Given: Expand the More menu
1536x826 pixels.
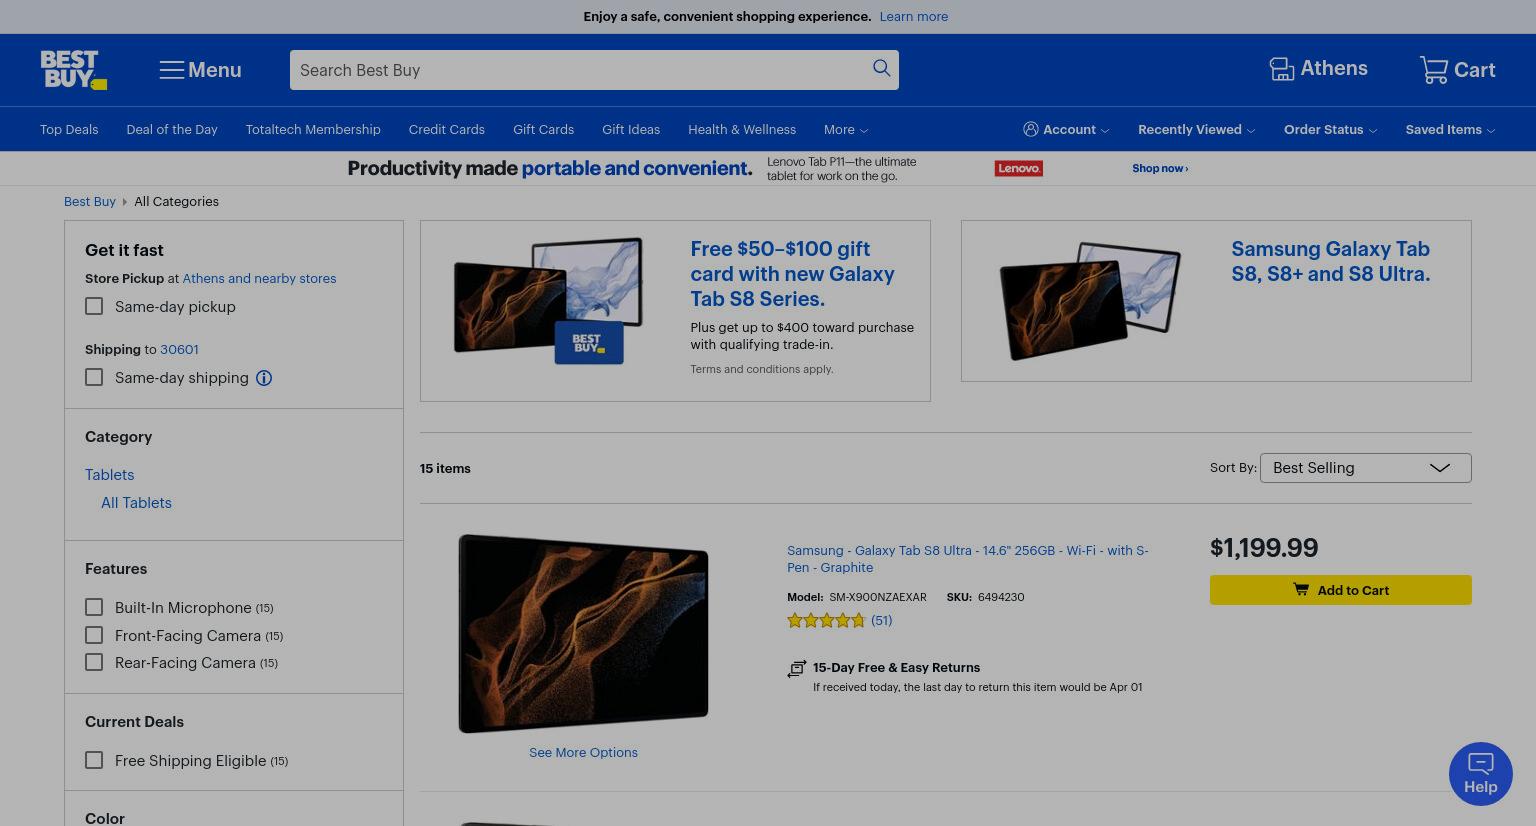Looking at the screenshot, I should (x=846, y=130).
